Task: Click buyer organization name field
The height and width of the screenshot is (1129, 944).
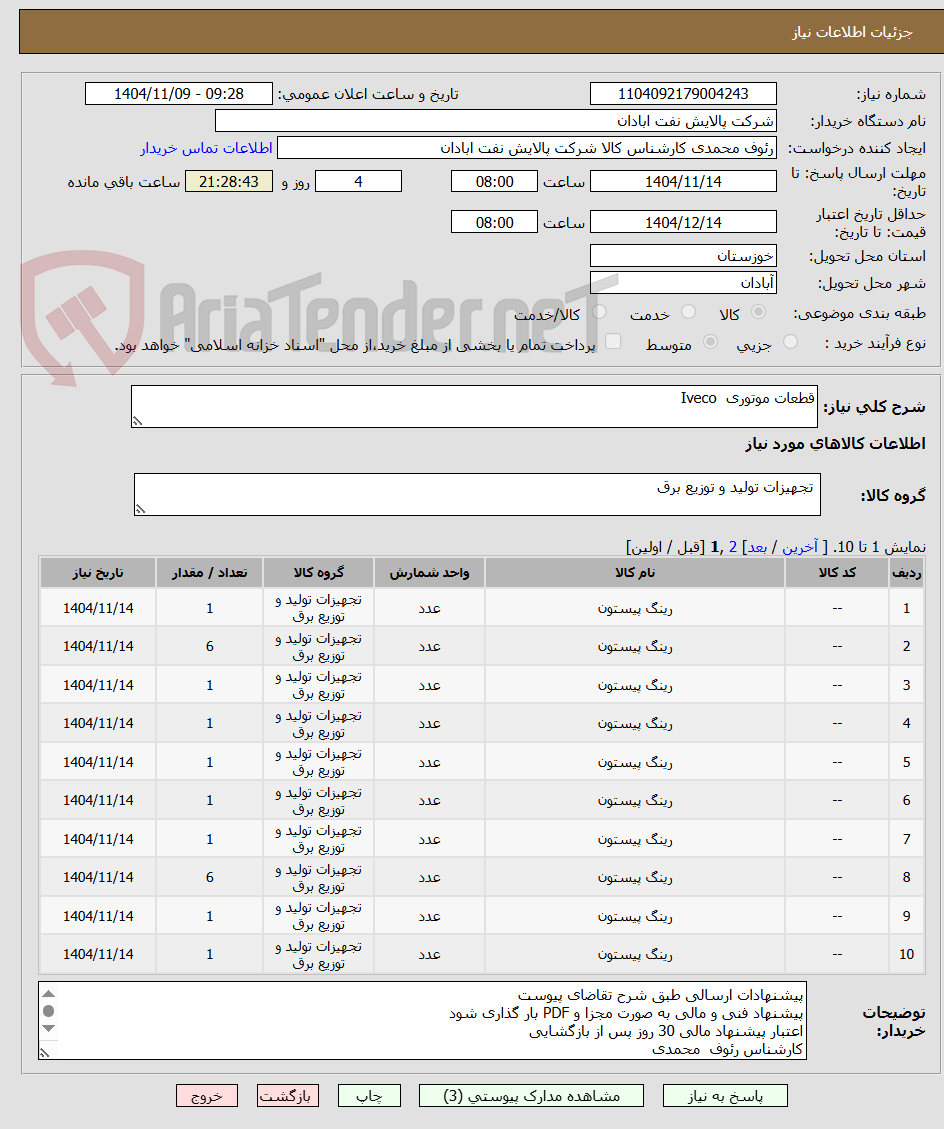Action: pyautogui.click(x=495, y=121)
